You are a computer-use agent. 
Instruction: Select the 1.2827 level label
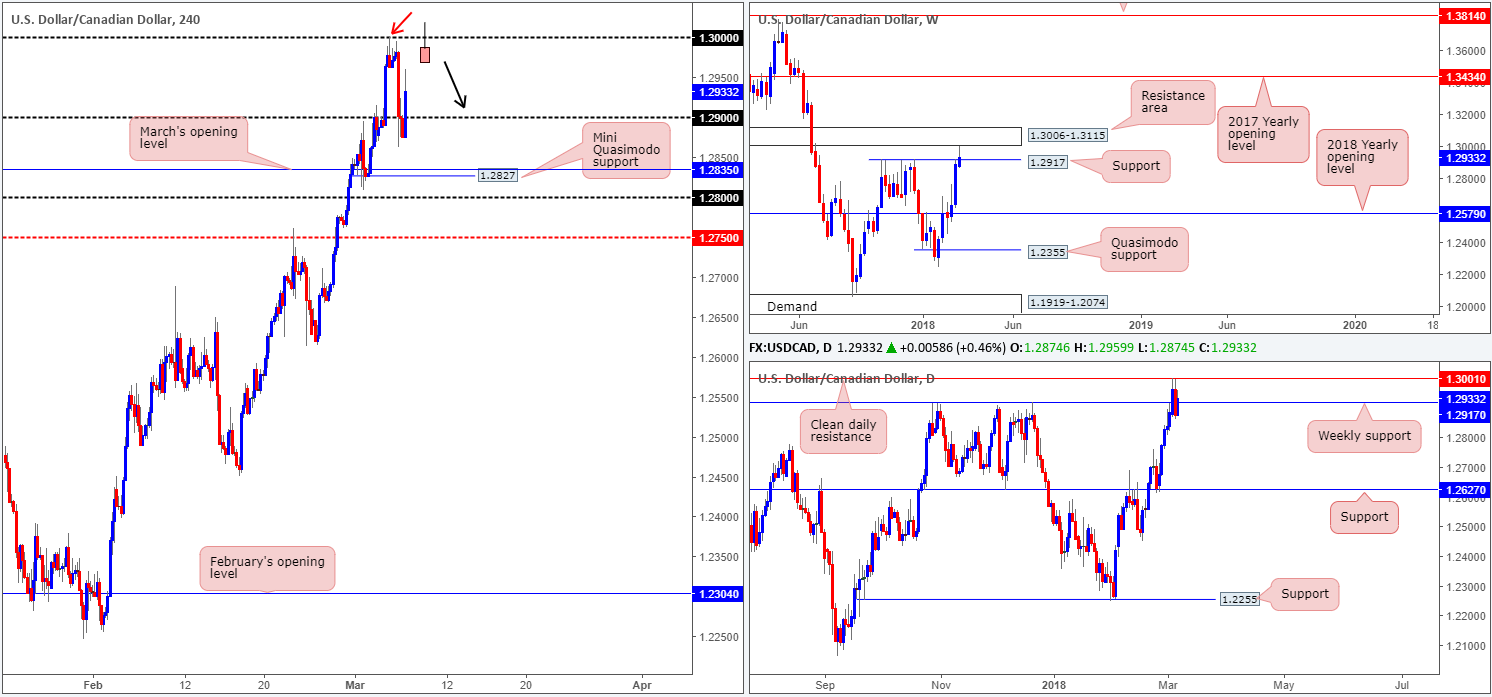(x=496, y=176)
